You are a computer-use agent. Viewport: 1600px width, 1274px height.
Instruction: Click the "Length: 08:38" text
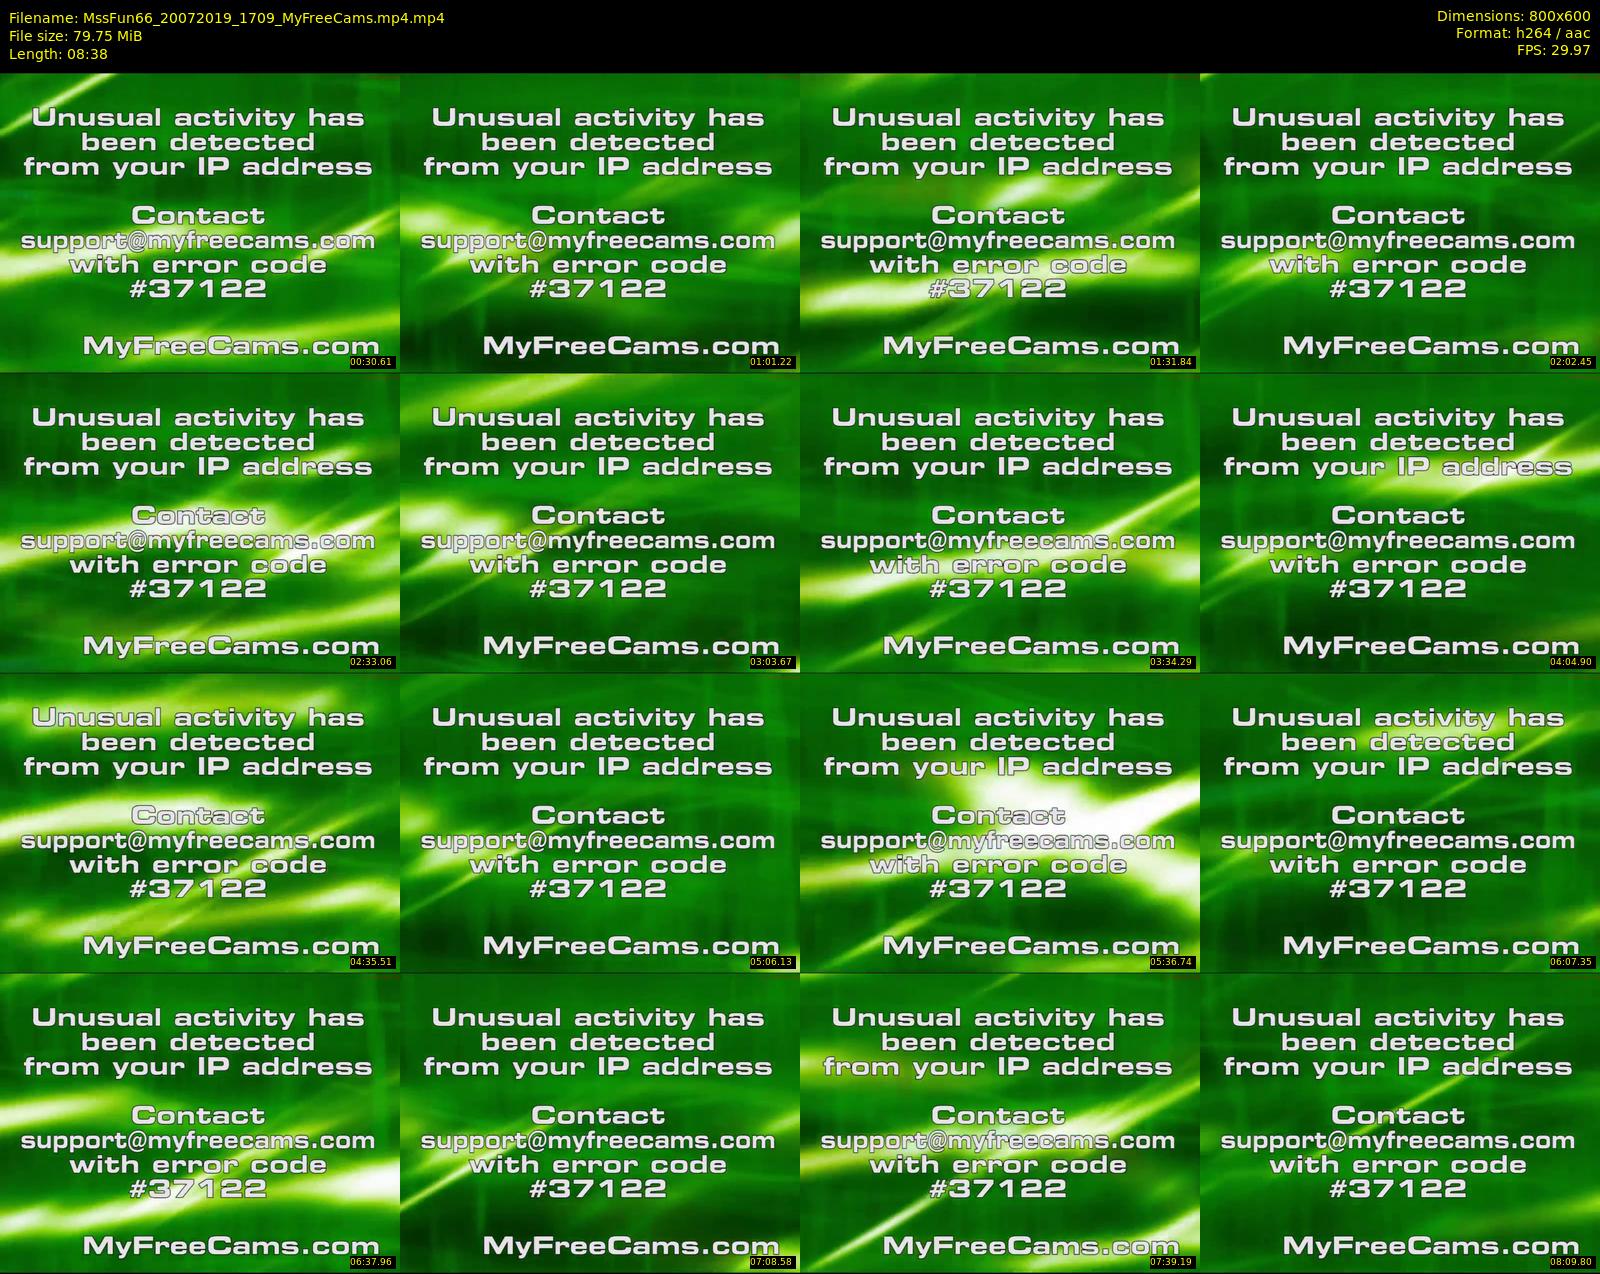(x=58, y=54)
